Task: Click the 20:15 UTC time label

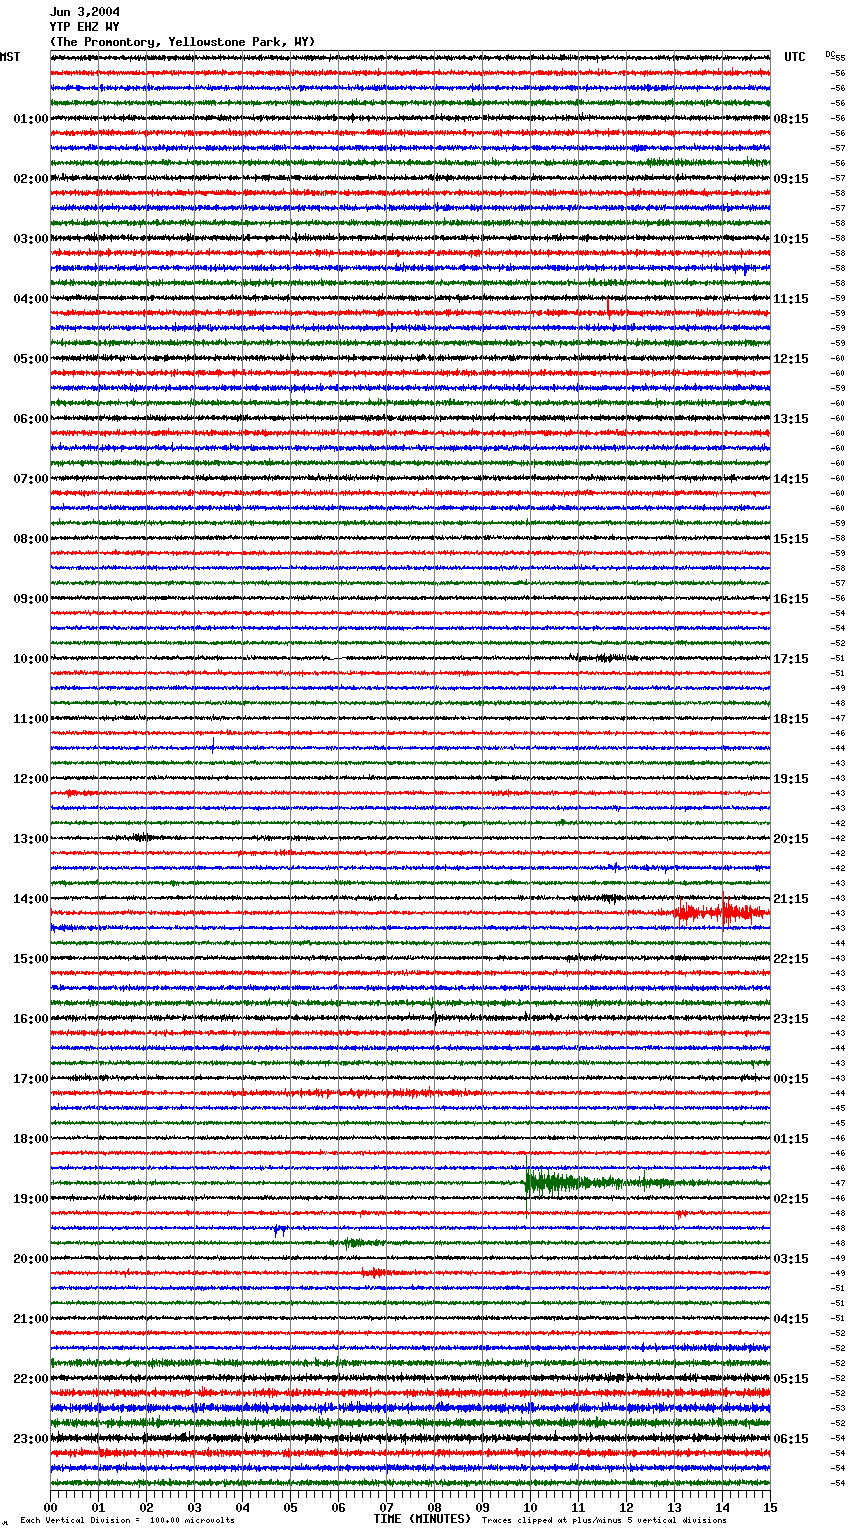Action: pos(791,839)
